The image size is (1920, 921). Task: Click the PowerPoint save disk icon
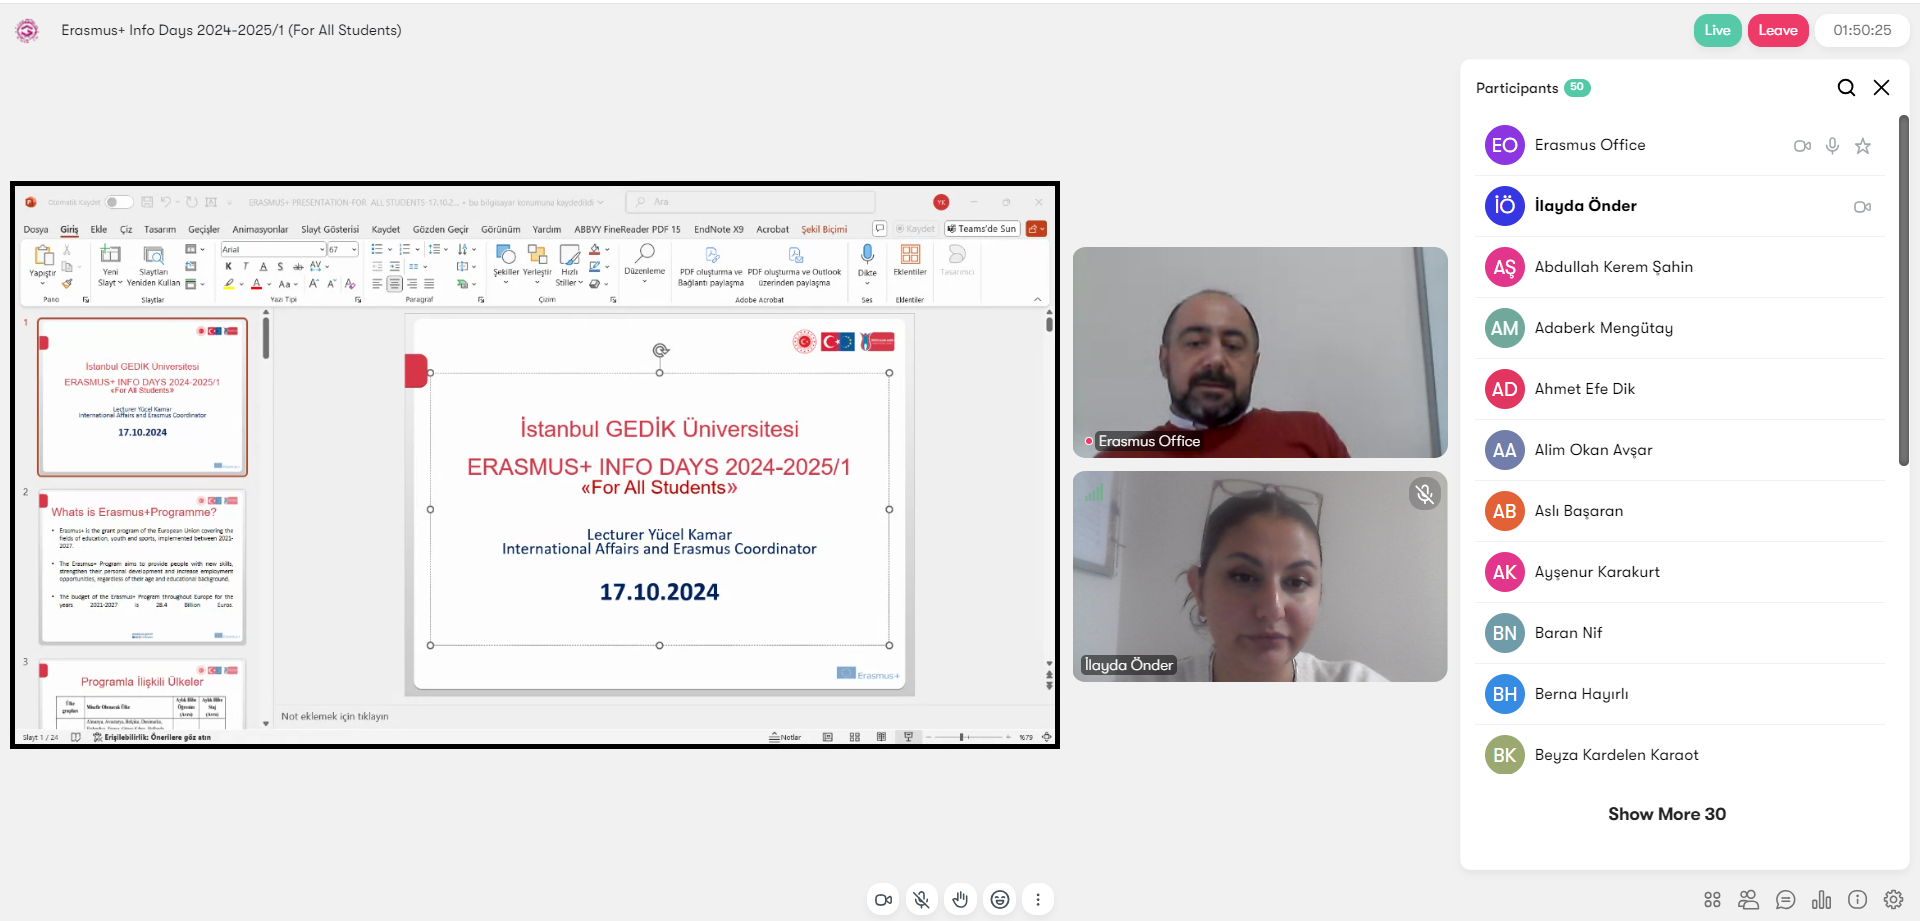click(x=147, y=202)
